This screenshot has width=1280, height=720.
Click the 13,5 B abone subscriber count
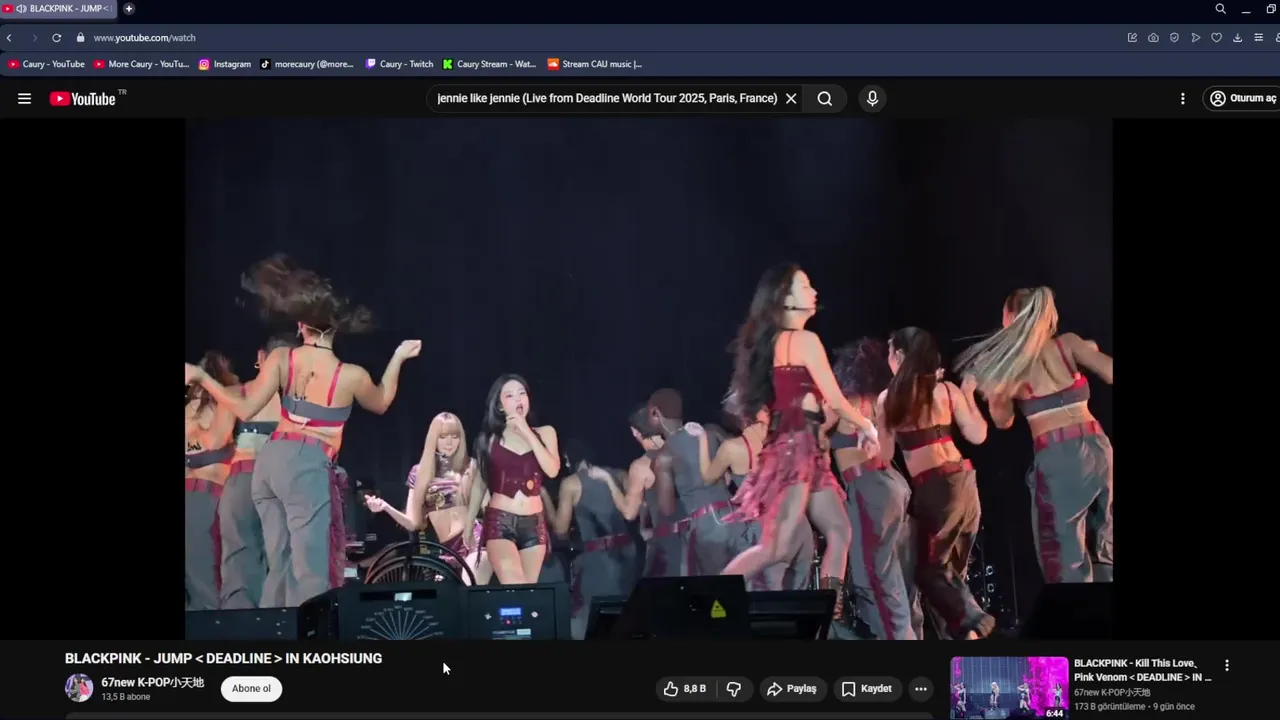(x=126, y=697)
